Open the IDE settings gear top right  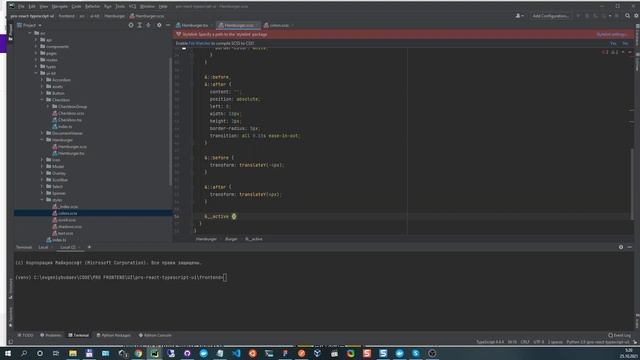(x=636, y=16)
